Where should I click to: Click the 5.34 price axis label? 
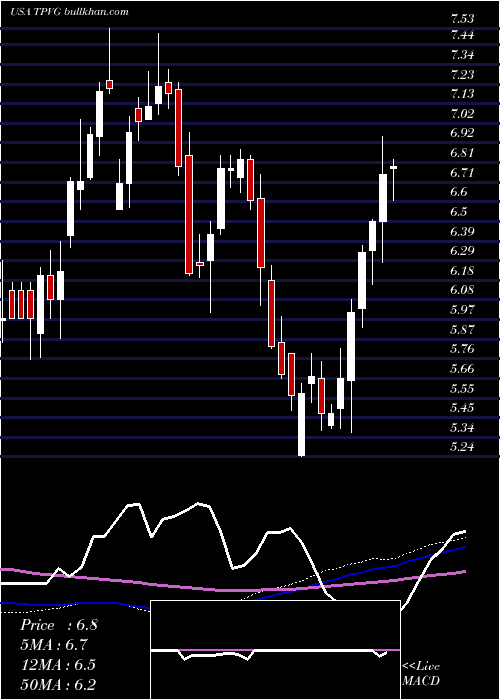[x=462, y=428]
